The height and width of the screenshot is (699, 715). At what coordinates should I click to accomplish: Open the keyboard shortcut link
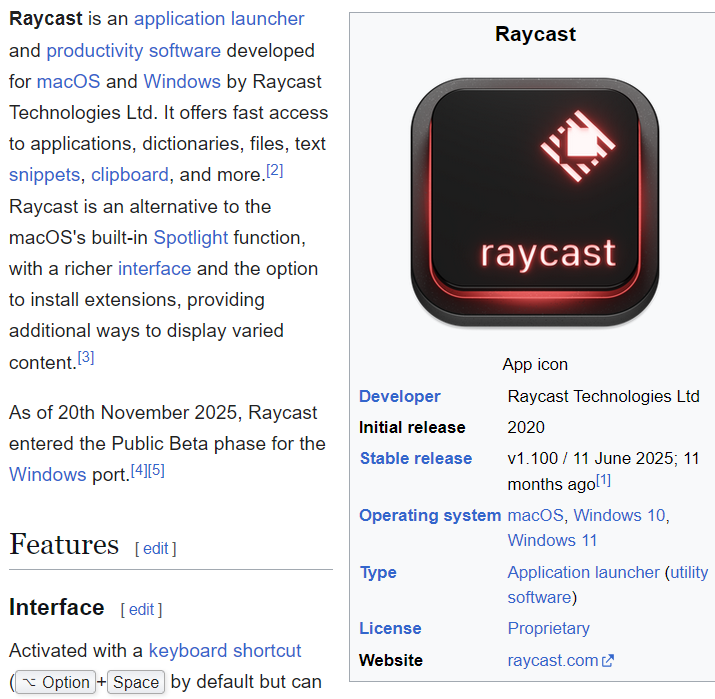225,651
